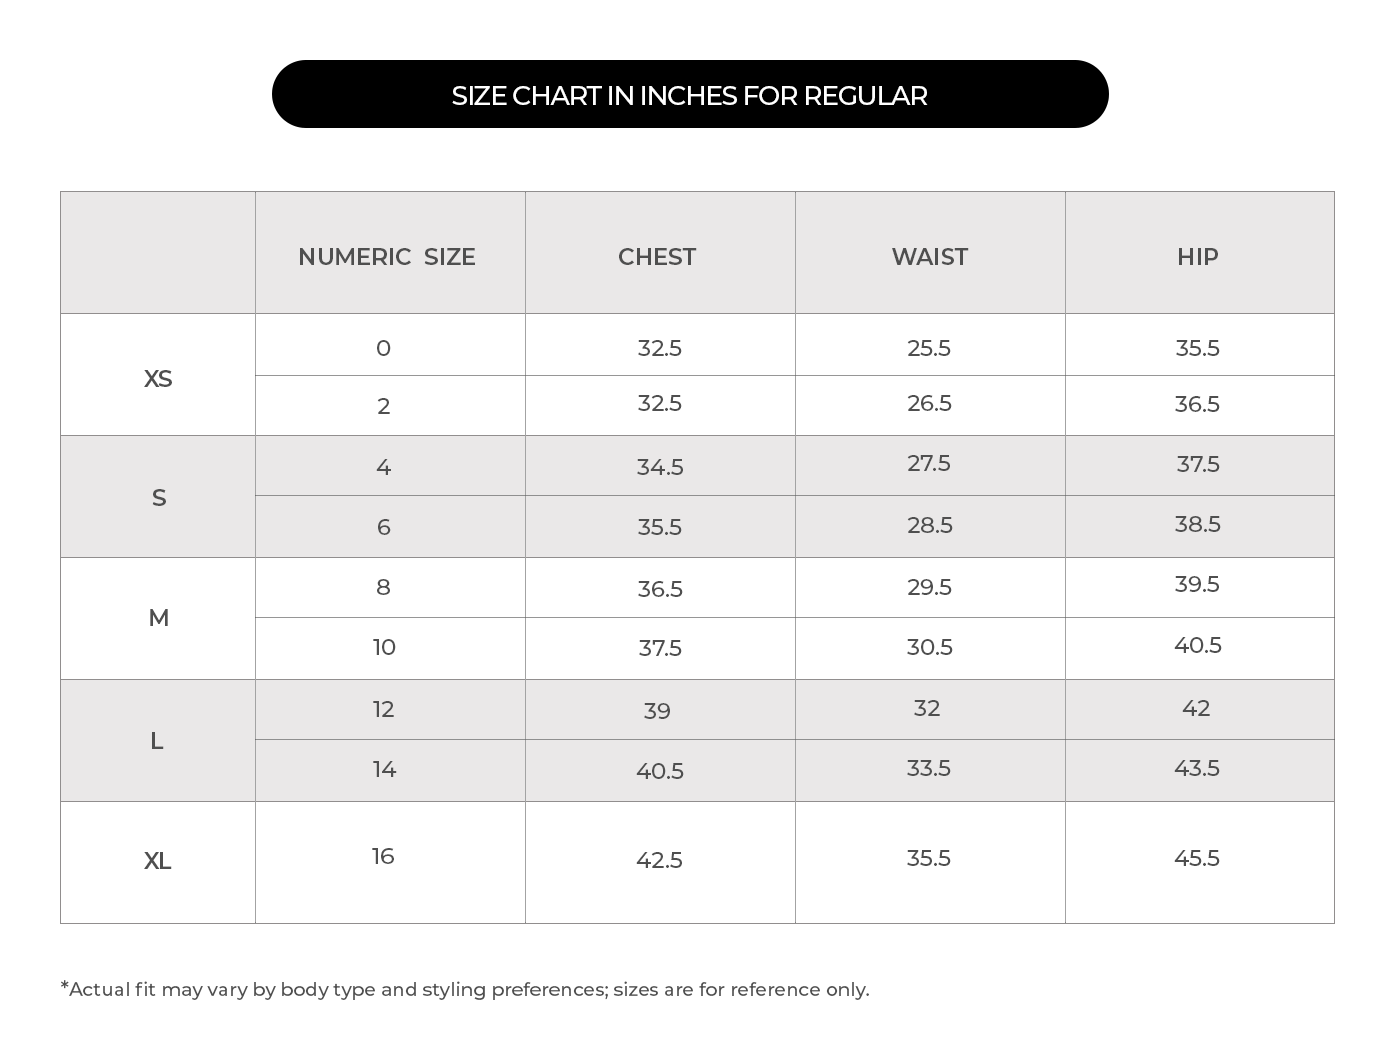Click the CHEST column header
The width and height of the screenshot is (1400, 1061).
point(657,257)
